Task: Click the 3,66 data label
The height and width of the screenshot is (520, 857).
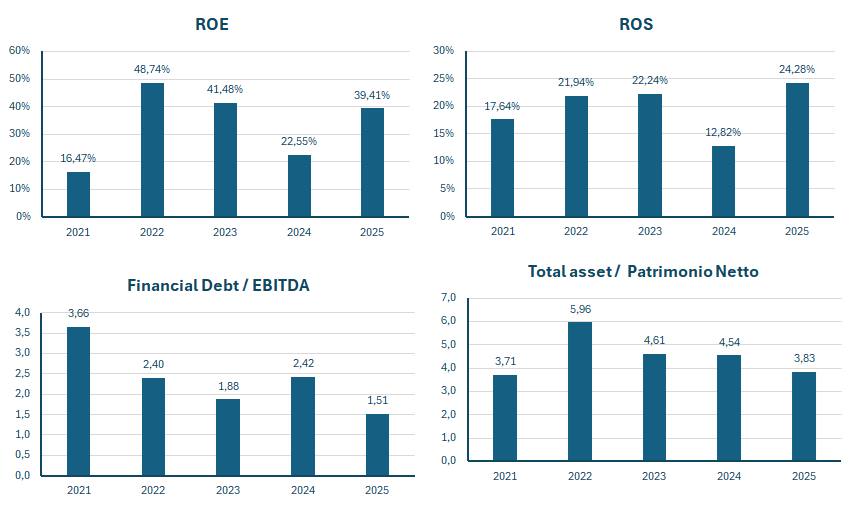Action: click(78, 313)
